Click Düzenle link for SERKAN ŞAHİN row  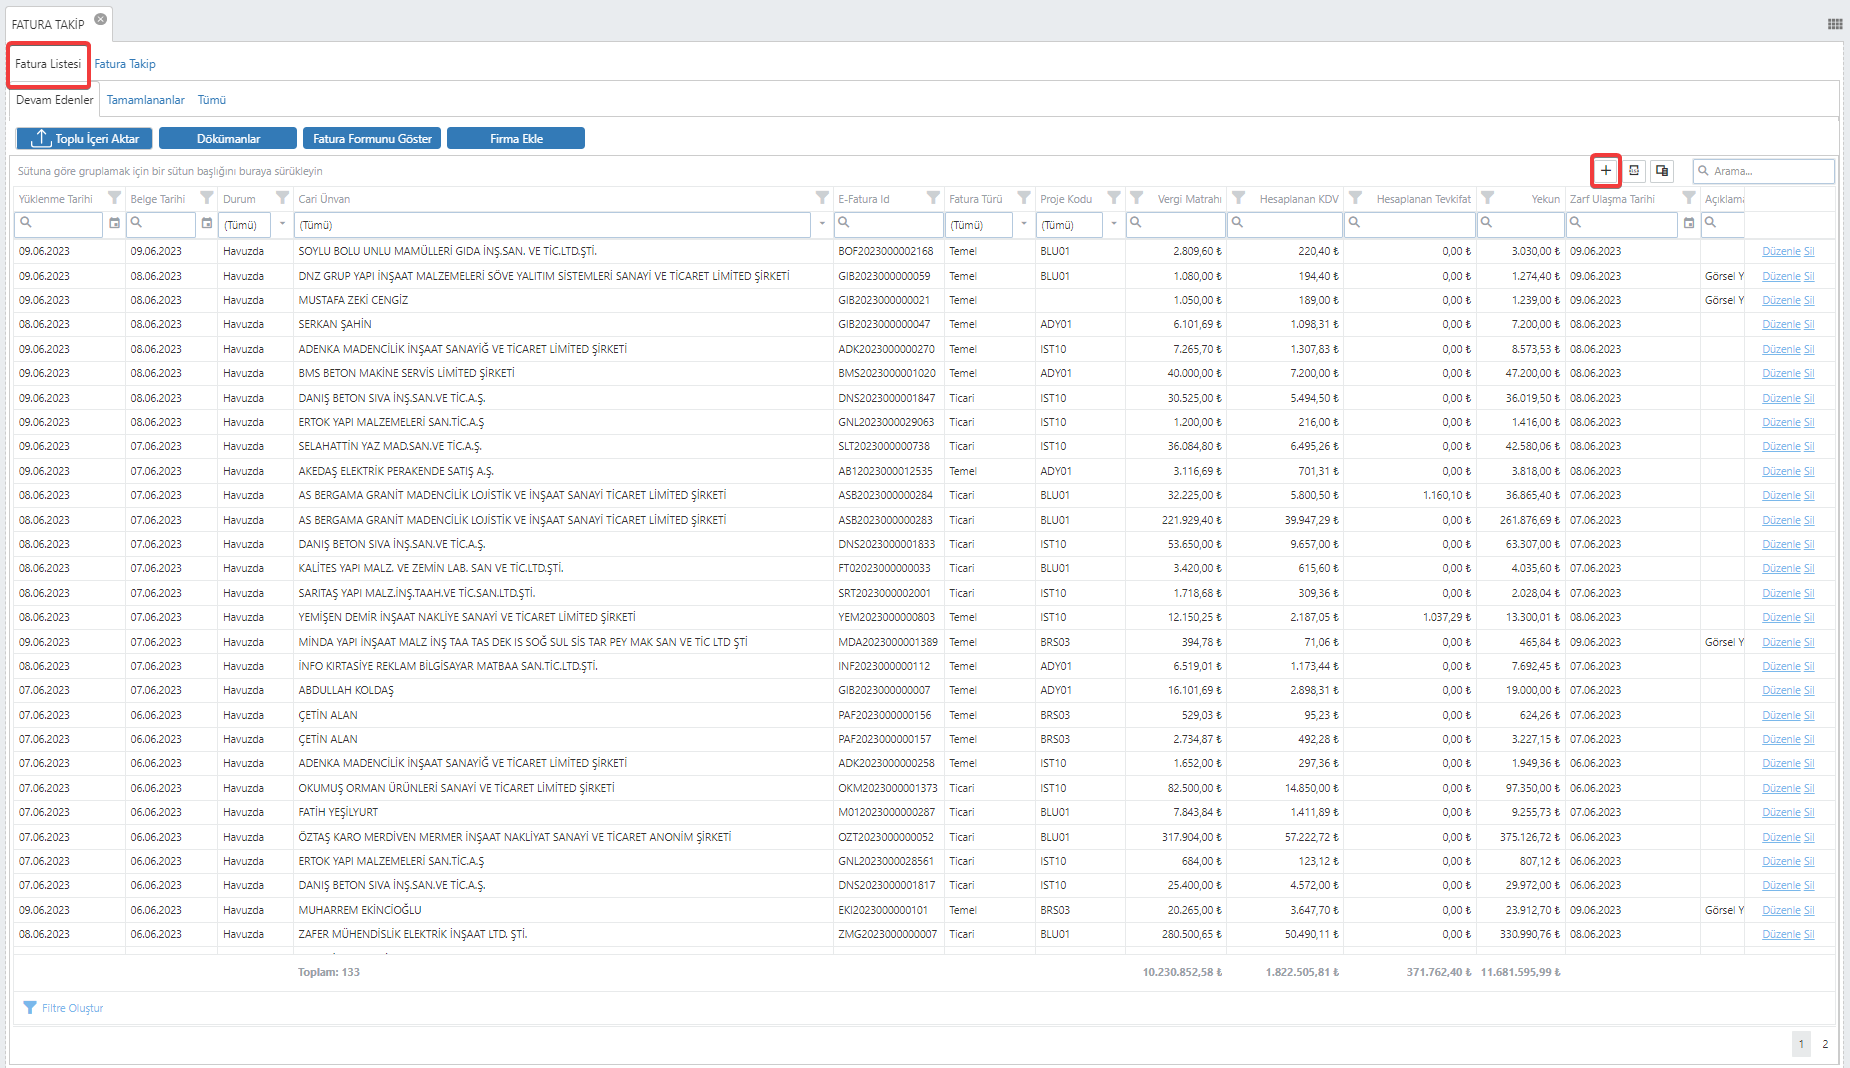coord(1780,325)
